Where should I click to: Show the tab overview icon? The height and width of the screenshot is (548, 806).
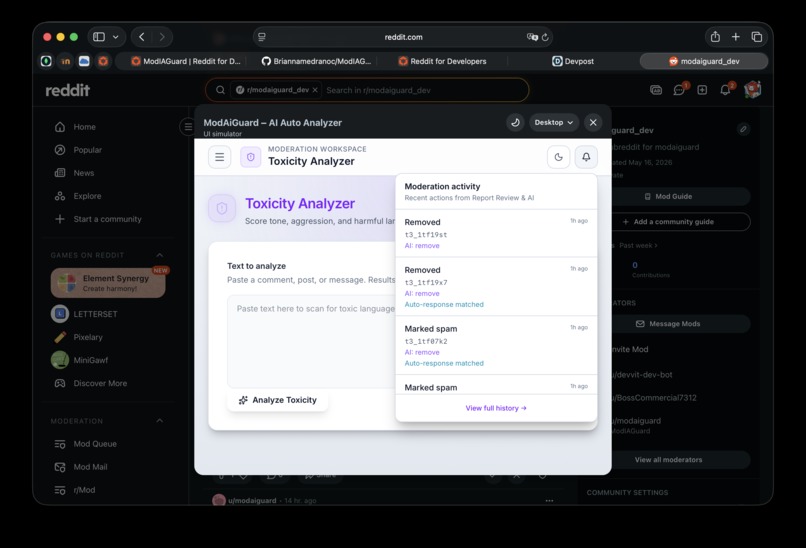(757, 36)
